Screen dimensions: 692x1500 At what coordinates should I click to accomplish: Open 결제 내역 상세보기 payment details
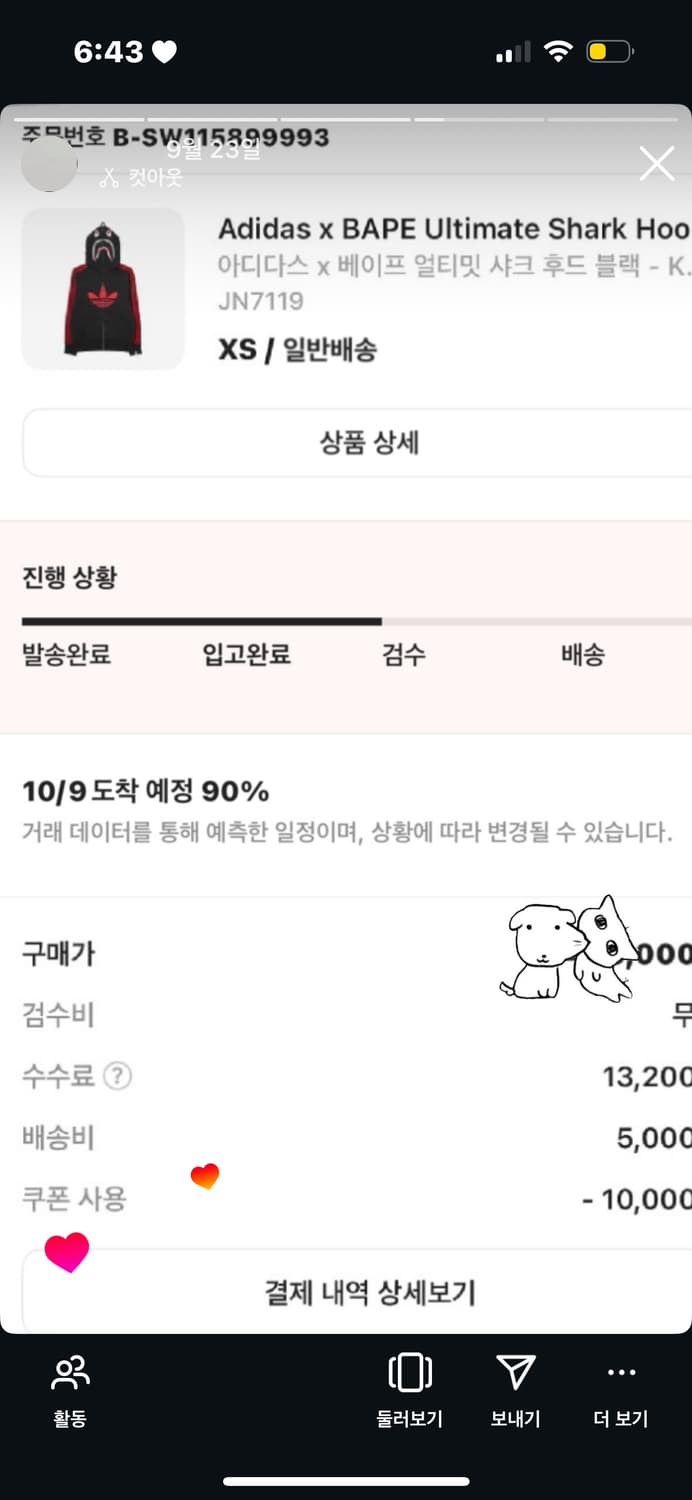(369, 1292)
